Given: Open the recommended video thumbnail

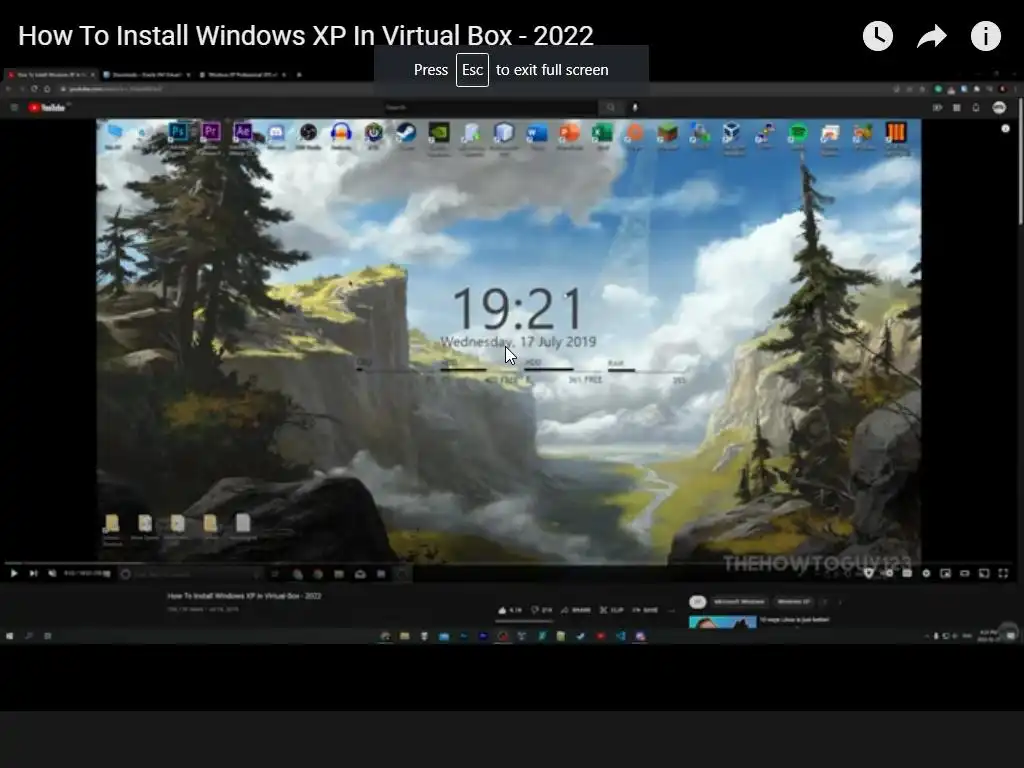Looking at the screenshot, I should click(723, 622).
